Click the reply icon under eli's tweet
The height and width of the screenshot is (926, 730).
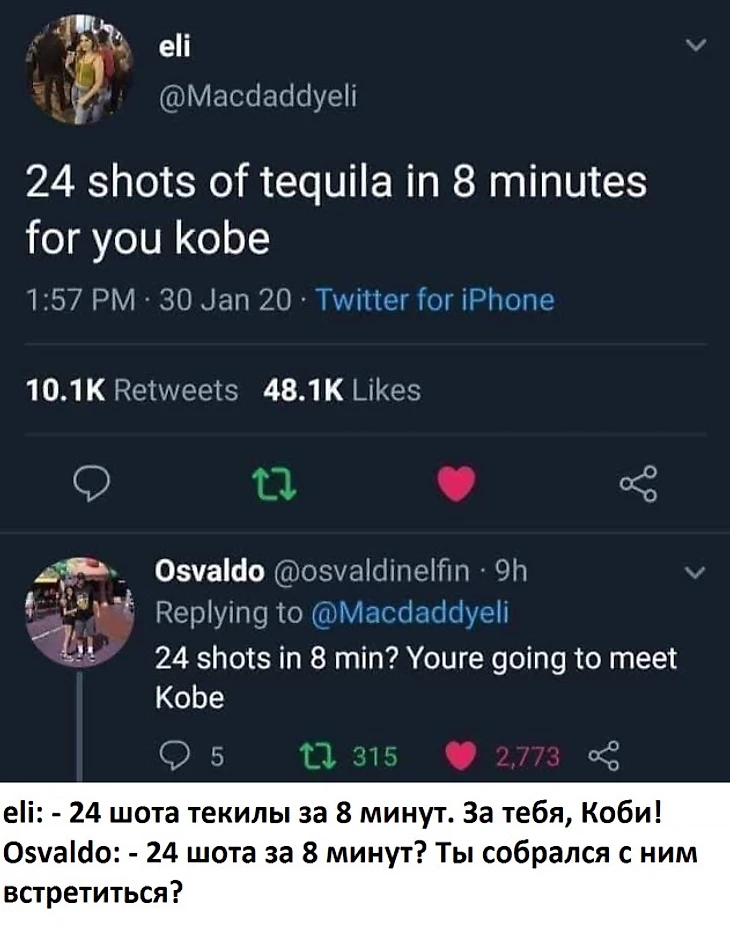tap(95, 486)
